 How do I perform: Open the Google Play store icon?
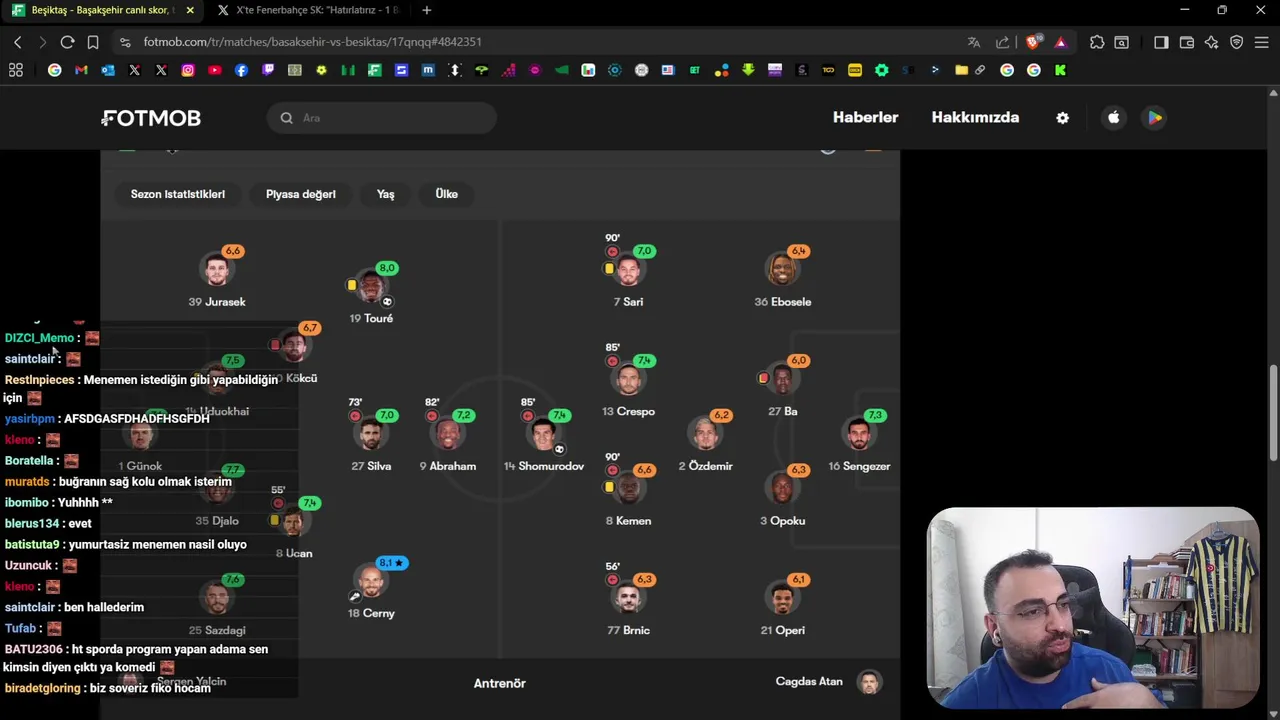click(1155, 118)
